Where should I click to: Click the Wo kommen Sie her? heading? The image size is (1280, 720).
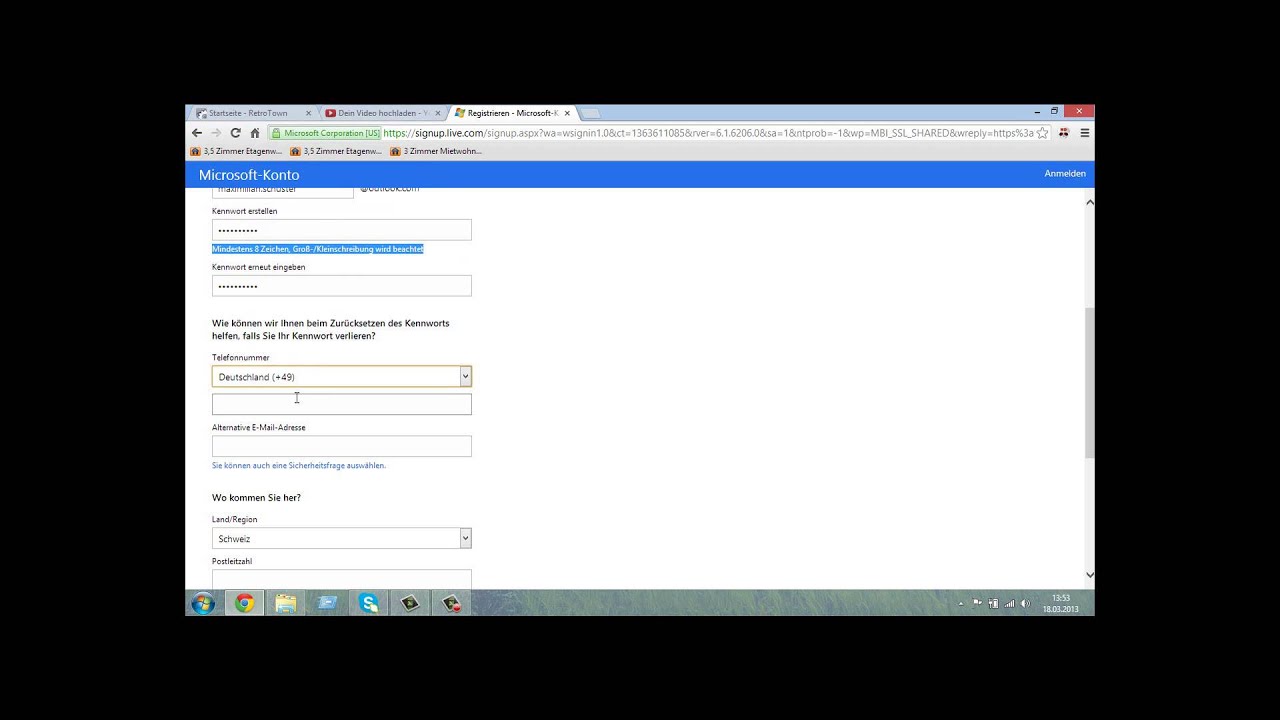pyautogui.click(x=256, y=498)
